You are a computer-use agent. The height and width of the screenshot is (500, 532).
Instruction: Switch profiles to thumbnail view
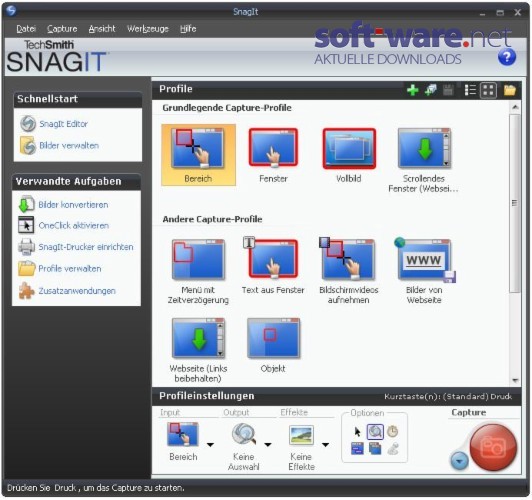(x=489, y=90)
